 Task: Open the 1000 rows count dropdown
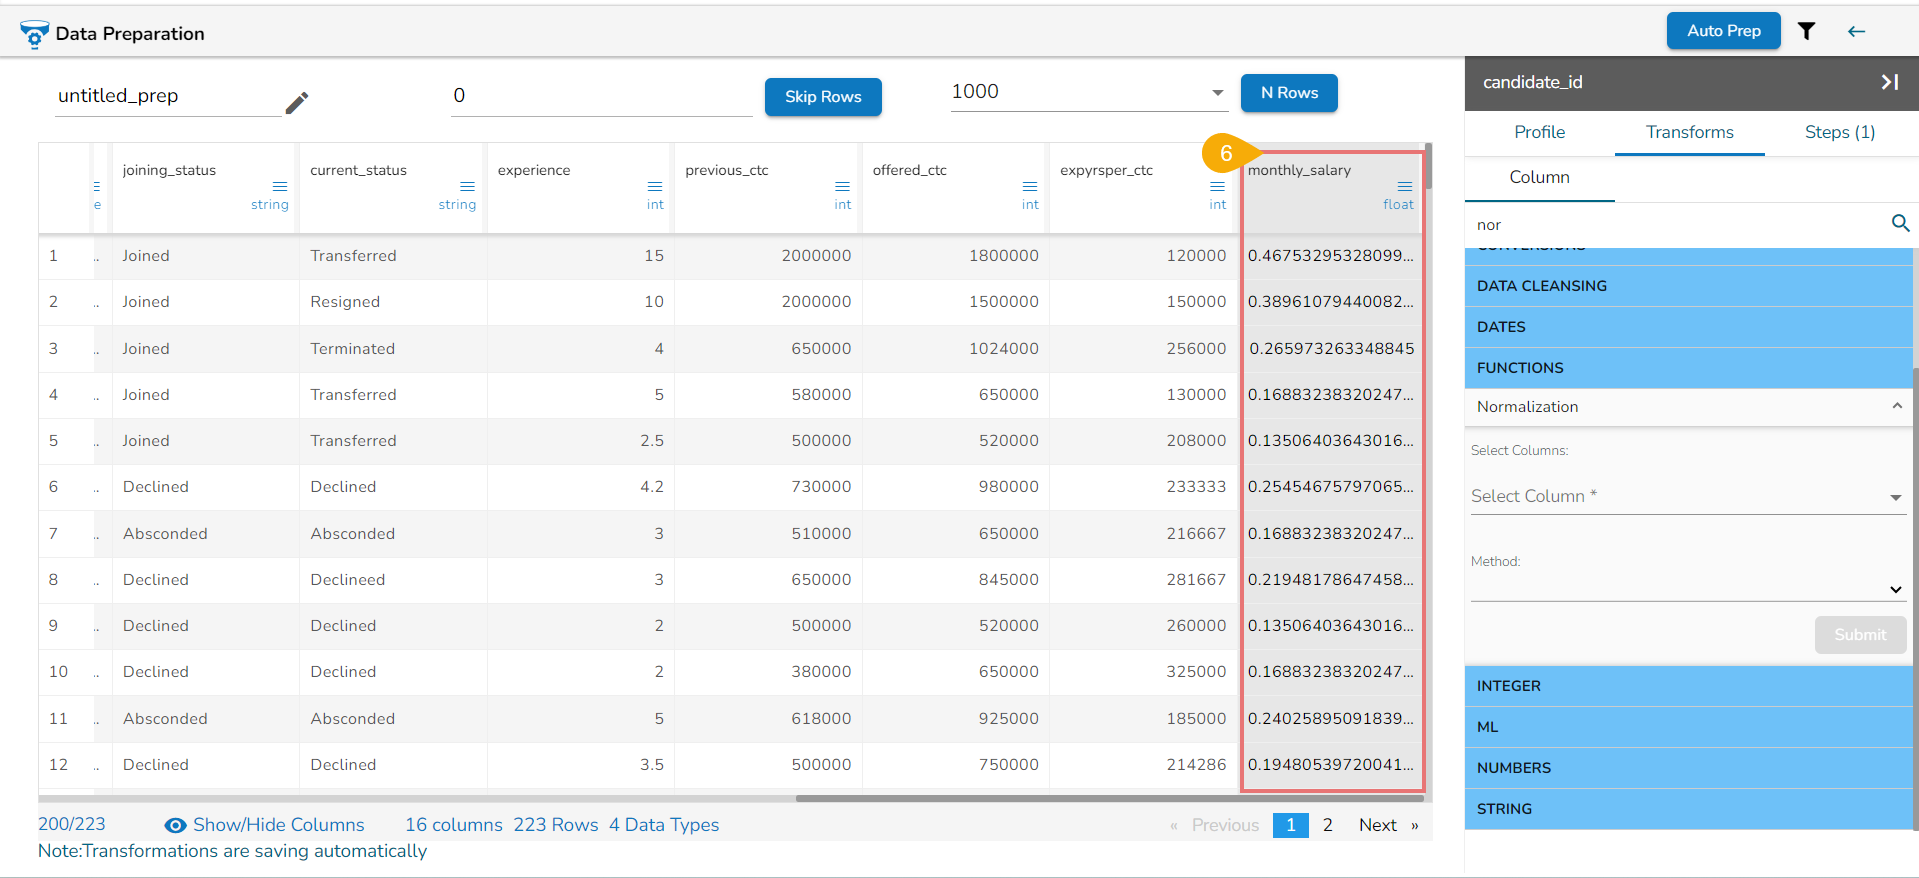pyautogui.click(x=1217, y=93)
